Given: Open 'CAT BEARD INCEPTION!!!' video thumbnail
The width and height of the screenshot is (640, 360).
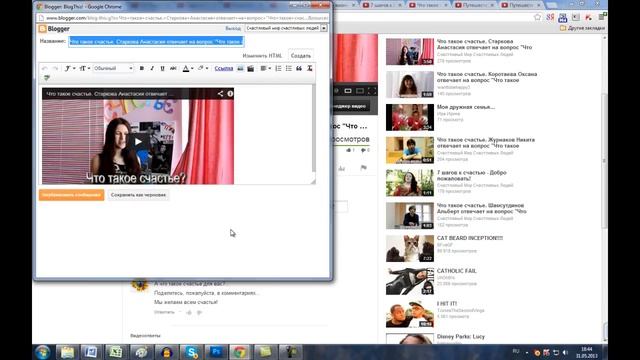Looking at the screenshot, I should click(x=410, y=249).
